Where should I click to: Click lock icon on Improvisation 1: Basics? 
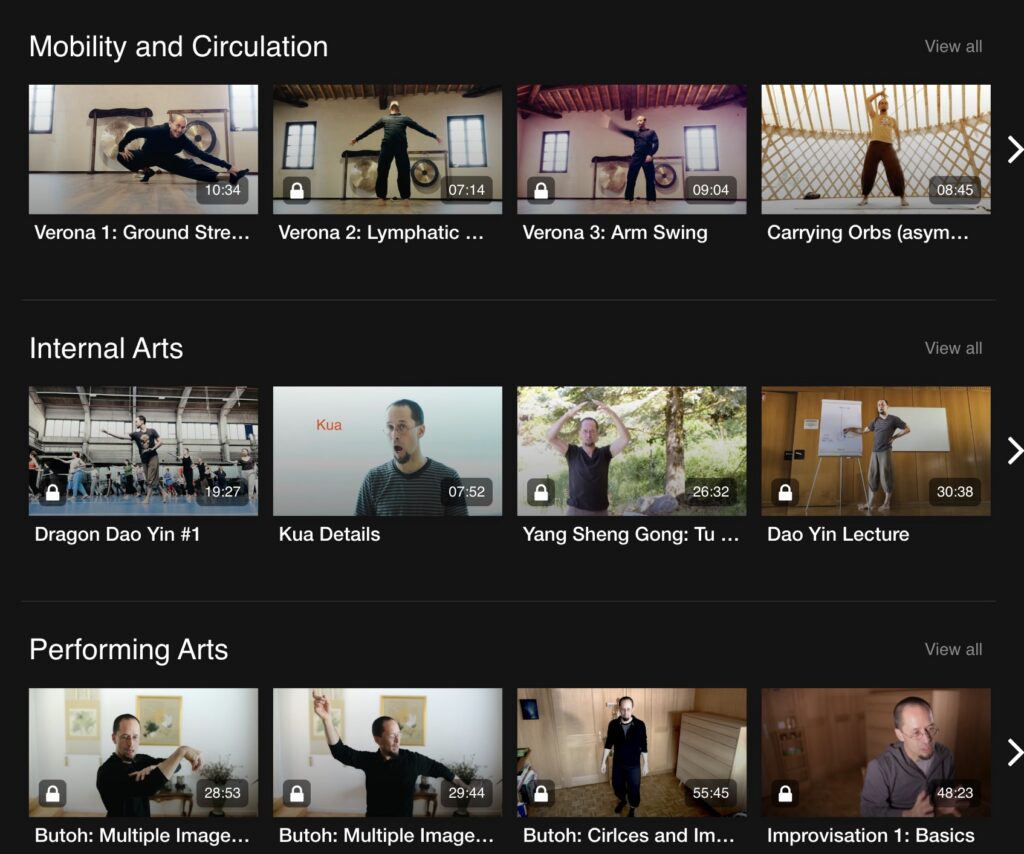(x=785, y=794)
